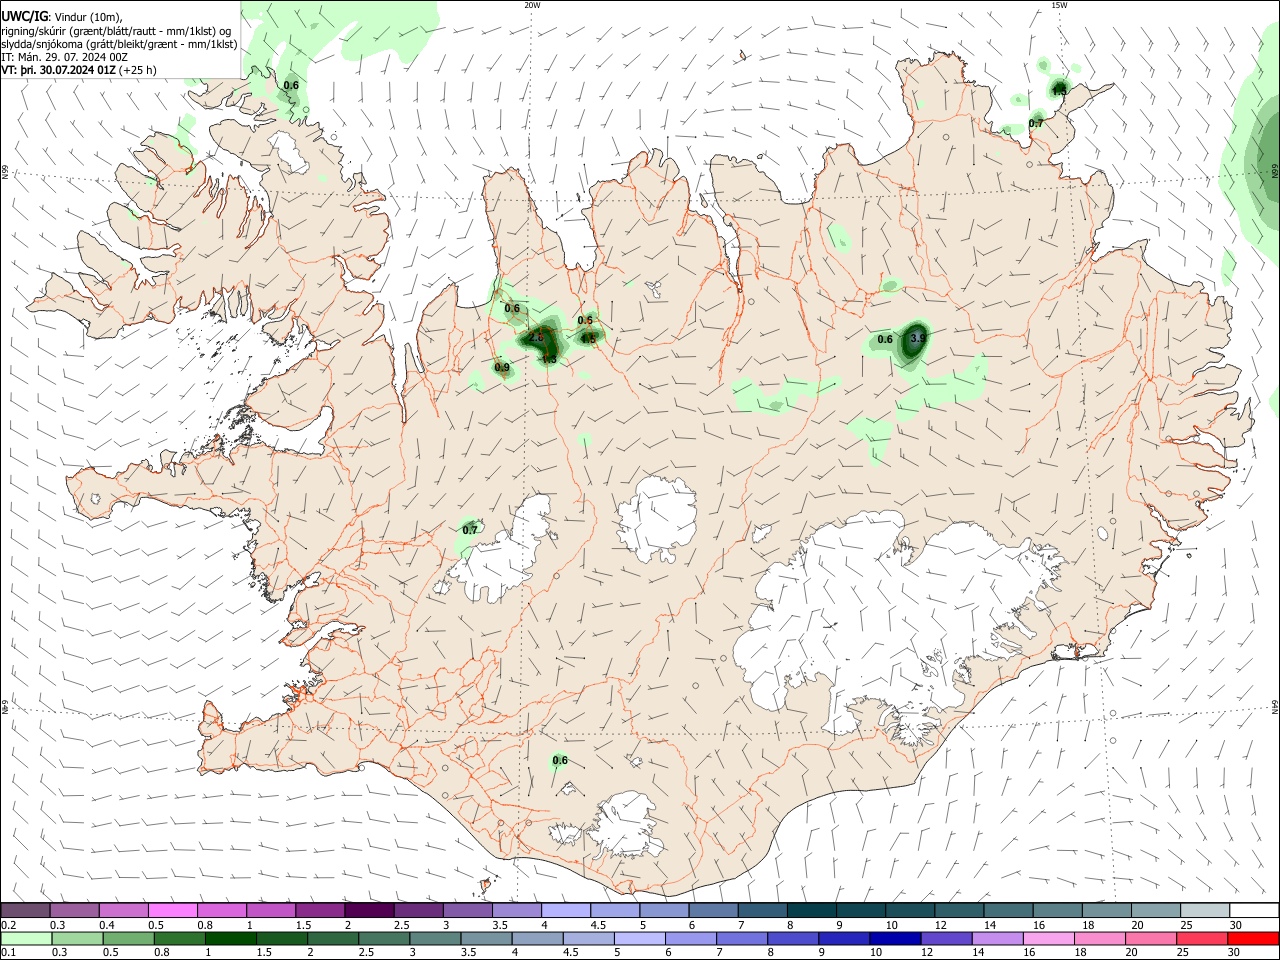
Task: Click the 1.3 precipitation value label
Action: 549,359
